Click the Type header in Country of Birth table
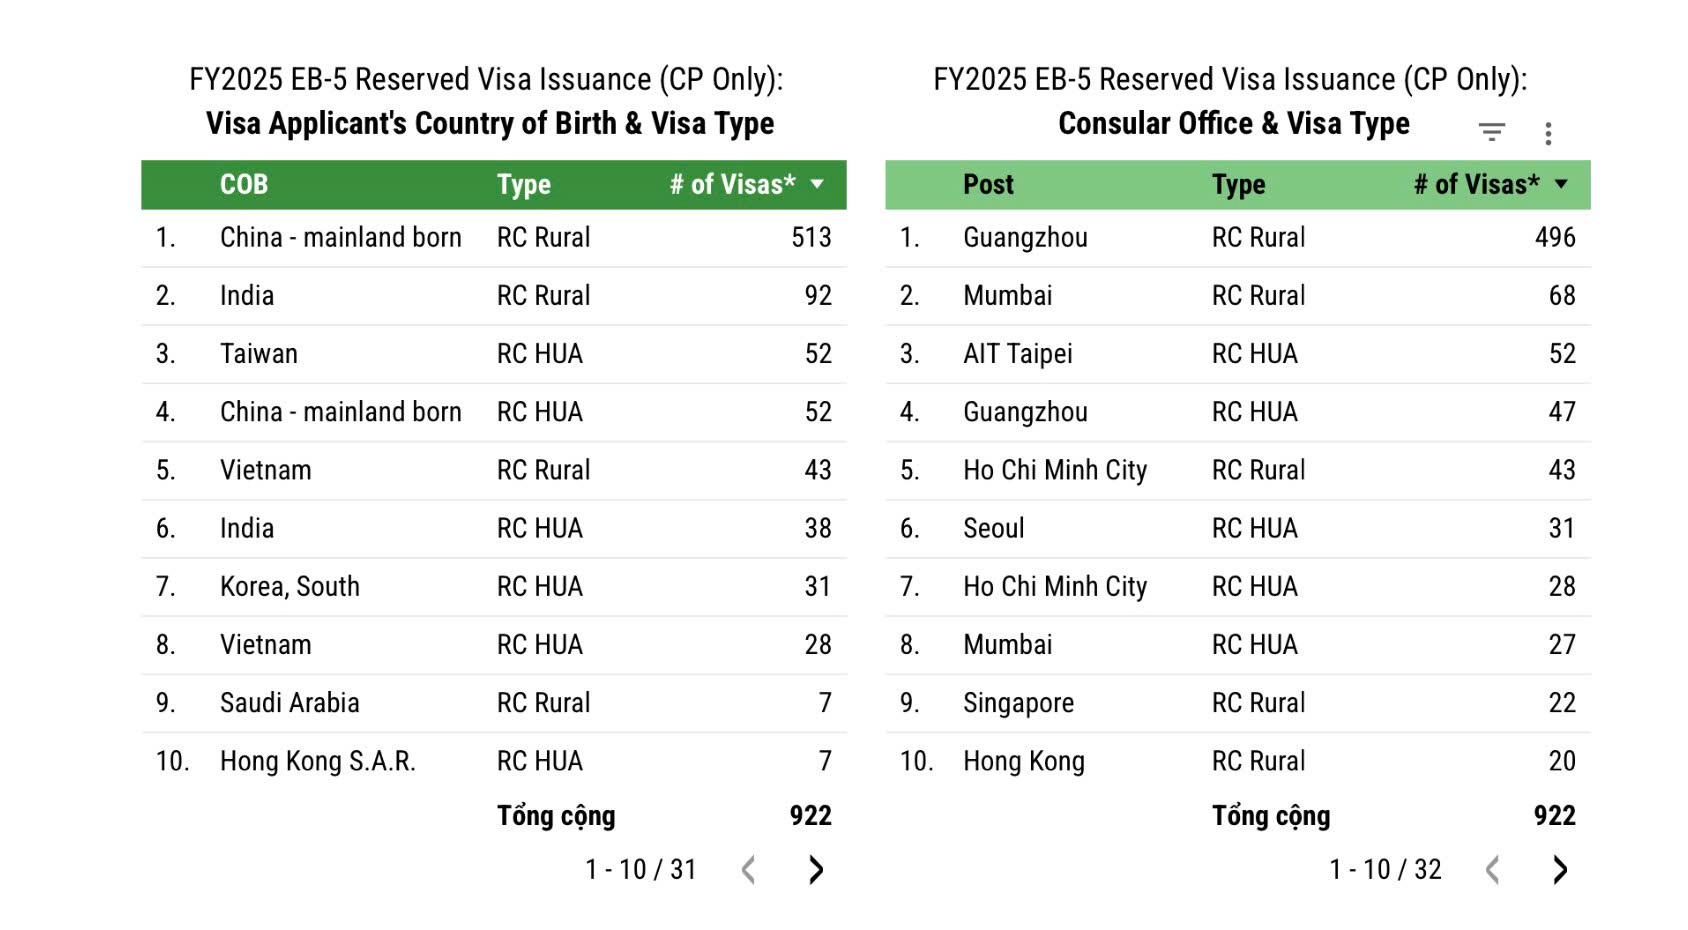This screenshot has height=930, width=1688. pyautogui.click(x=524, y=185)
